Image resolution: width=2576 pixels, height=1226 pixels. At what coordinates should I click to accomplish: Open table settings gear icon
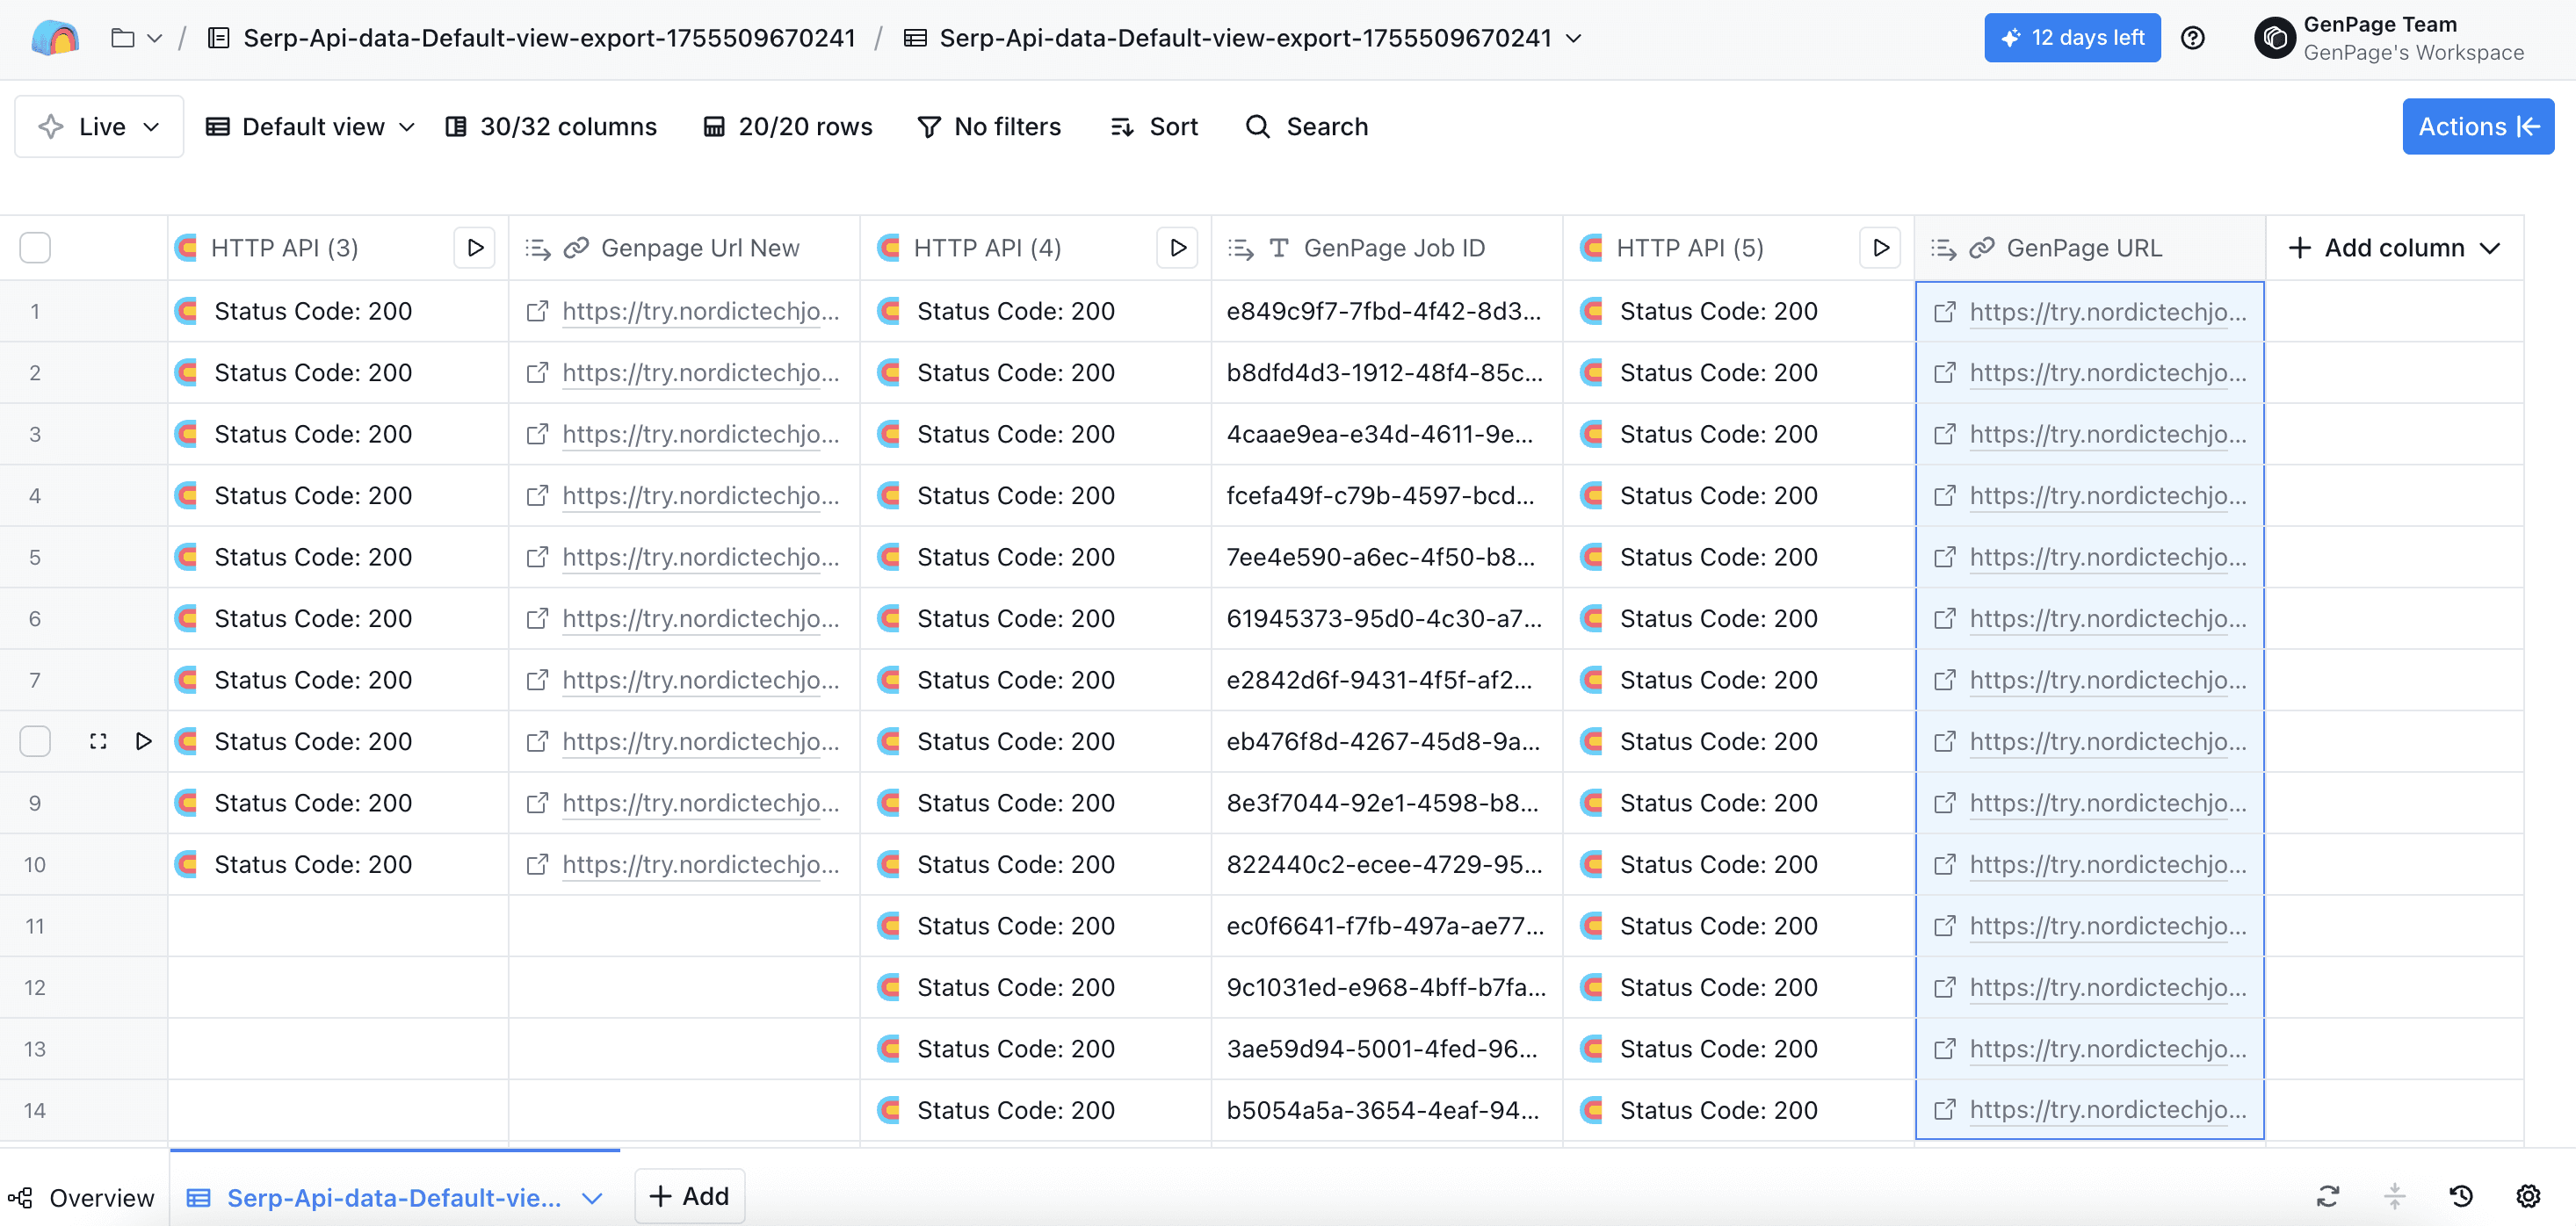coord(2528,1195)
